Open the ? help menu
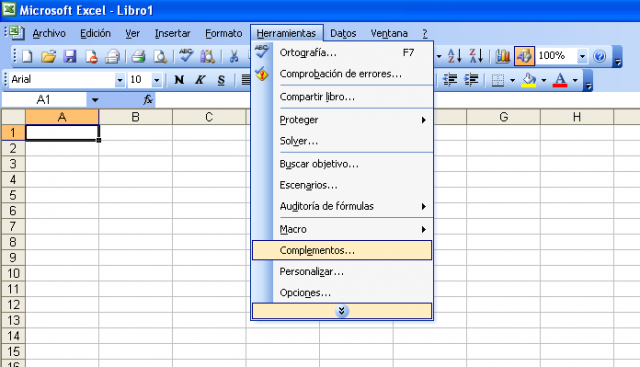 pos(424,33)
